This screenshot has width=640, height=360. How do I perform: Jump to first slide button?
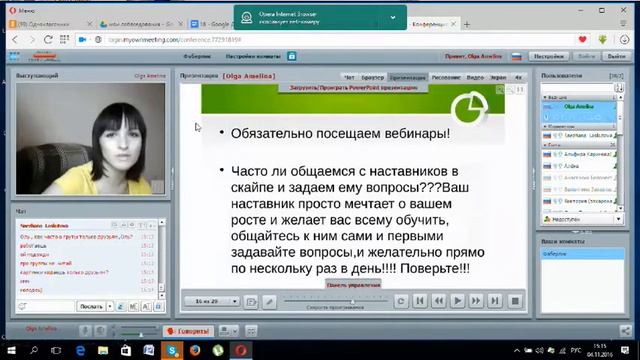click(420, 301)
